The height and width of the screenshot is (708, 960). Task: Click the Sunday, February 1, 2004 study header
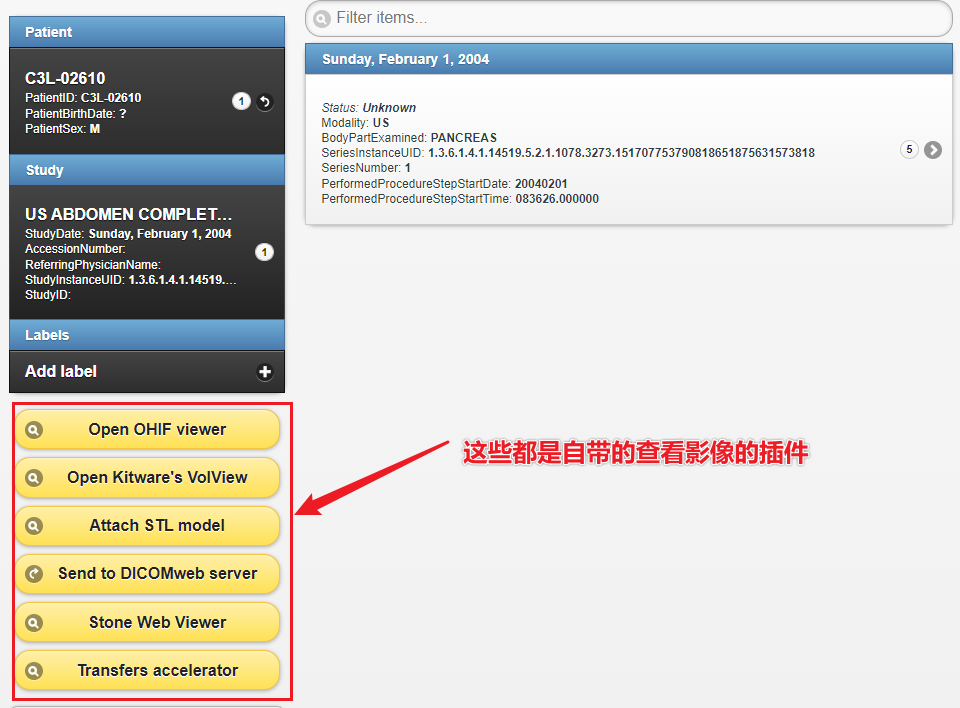point(628,58)
